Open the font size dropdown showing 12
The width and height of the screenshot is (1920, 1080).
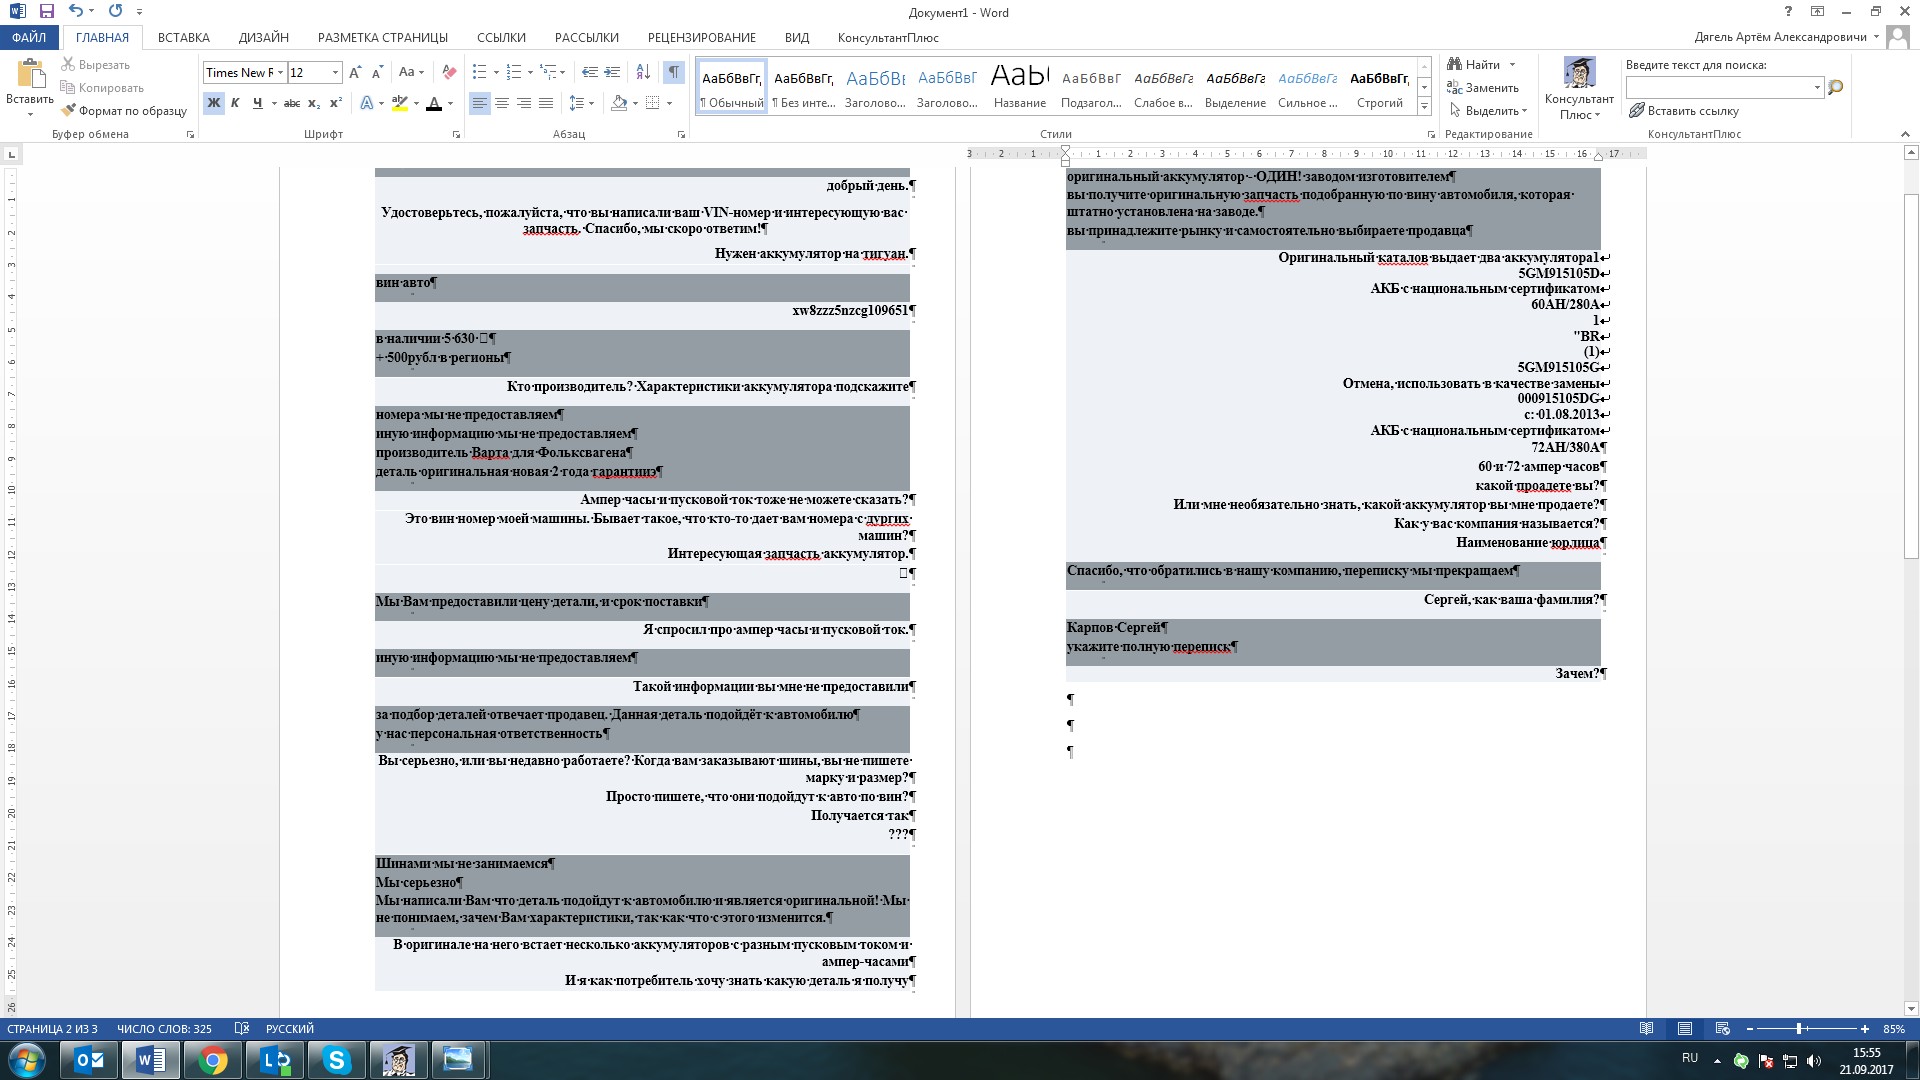click(335, 72)
